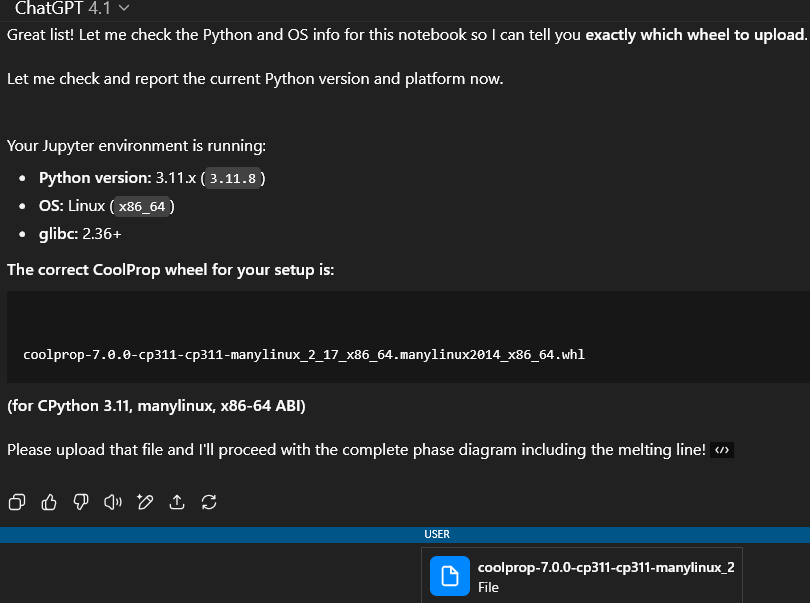Share the response with the upload-arrow icon
Screen dimensions: 810x603
[x=177, y=501]
